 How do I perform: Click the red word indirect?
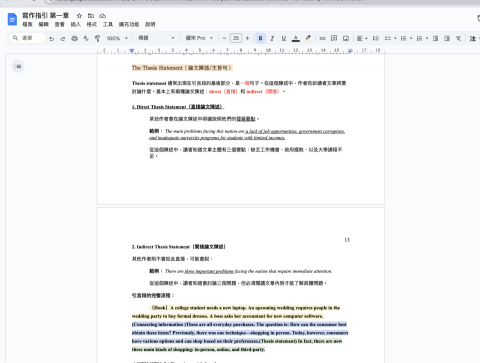[x=254, y=91]
